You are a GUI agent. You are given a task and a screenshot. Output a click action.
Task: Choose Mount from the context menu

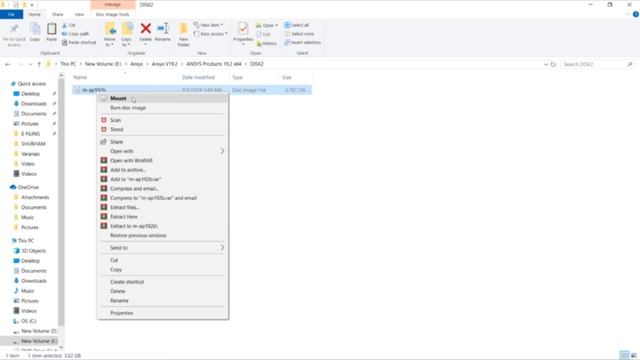(x=162, y=98)
